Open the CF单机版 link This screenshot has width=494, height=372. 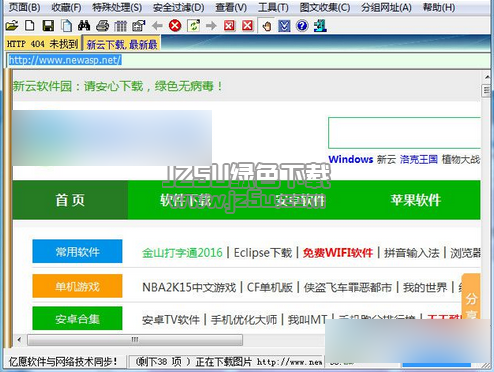[x=270, y=287]
